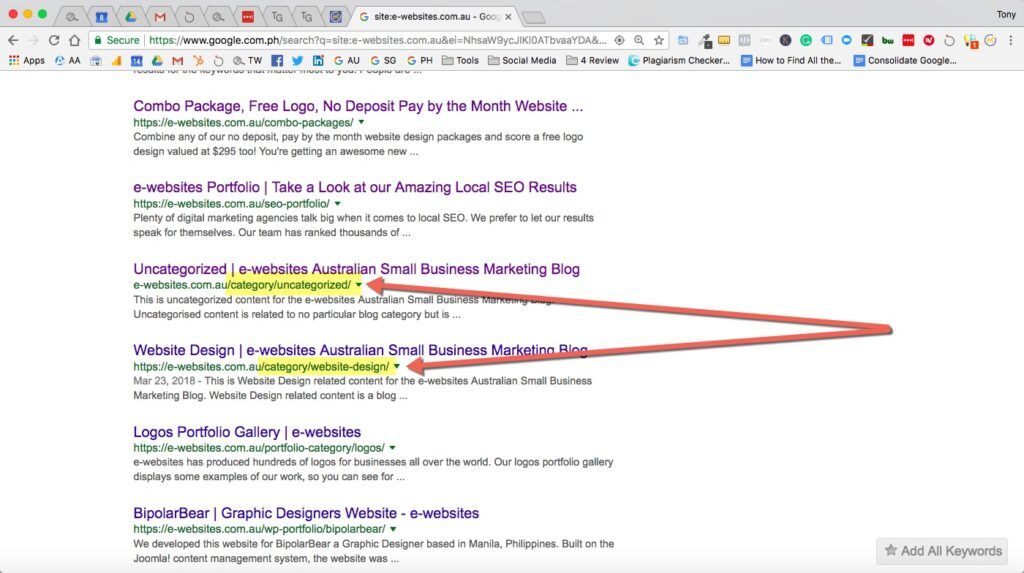Open the G AU Google bookmark
This screenshot has width=1024, height=573.
click(347, 60)
